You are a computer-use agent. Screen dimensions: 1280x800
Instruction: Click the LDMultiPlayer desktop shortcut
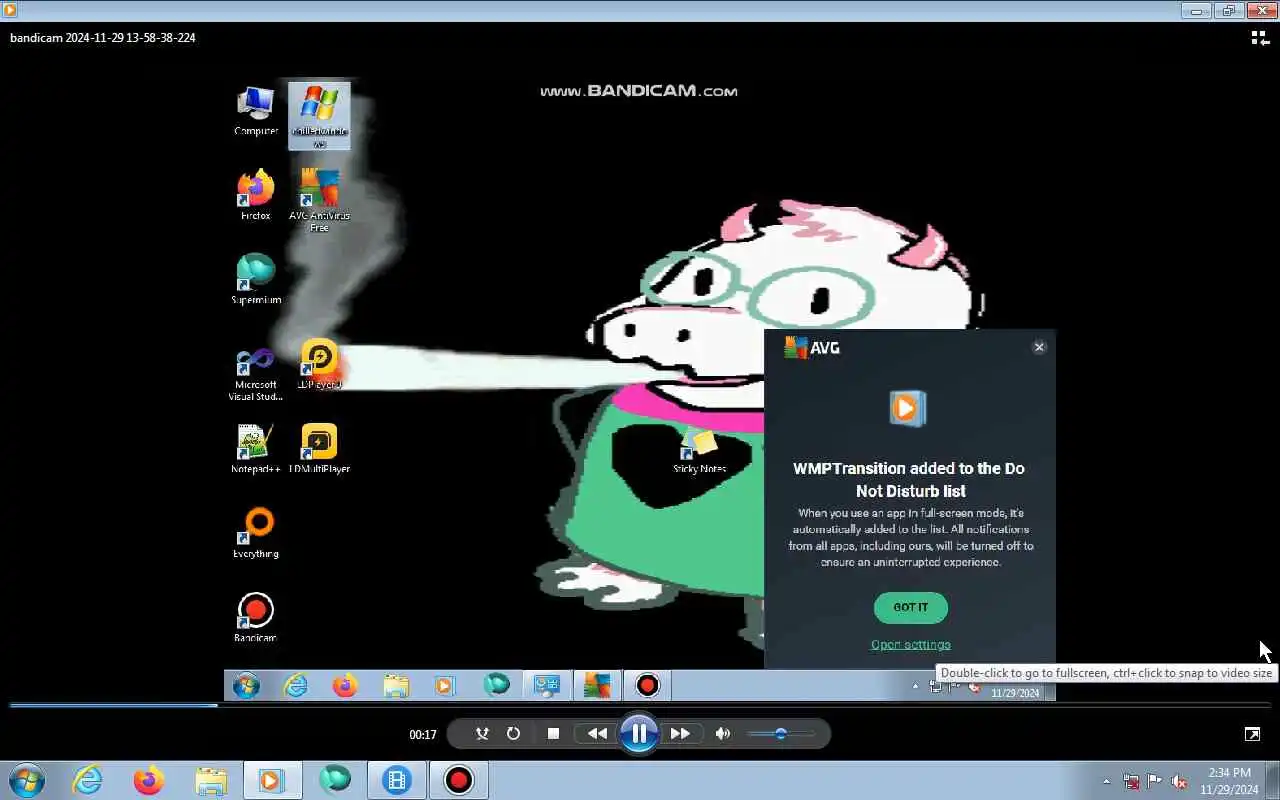click(319, 448)
